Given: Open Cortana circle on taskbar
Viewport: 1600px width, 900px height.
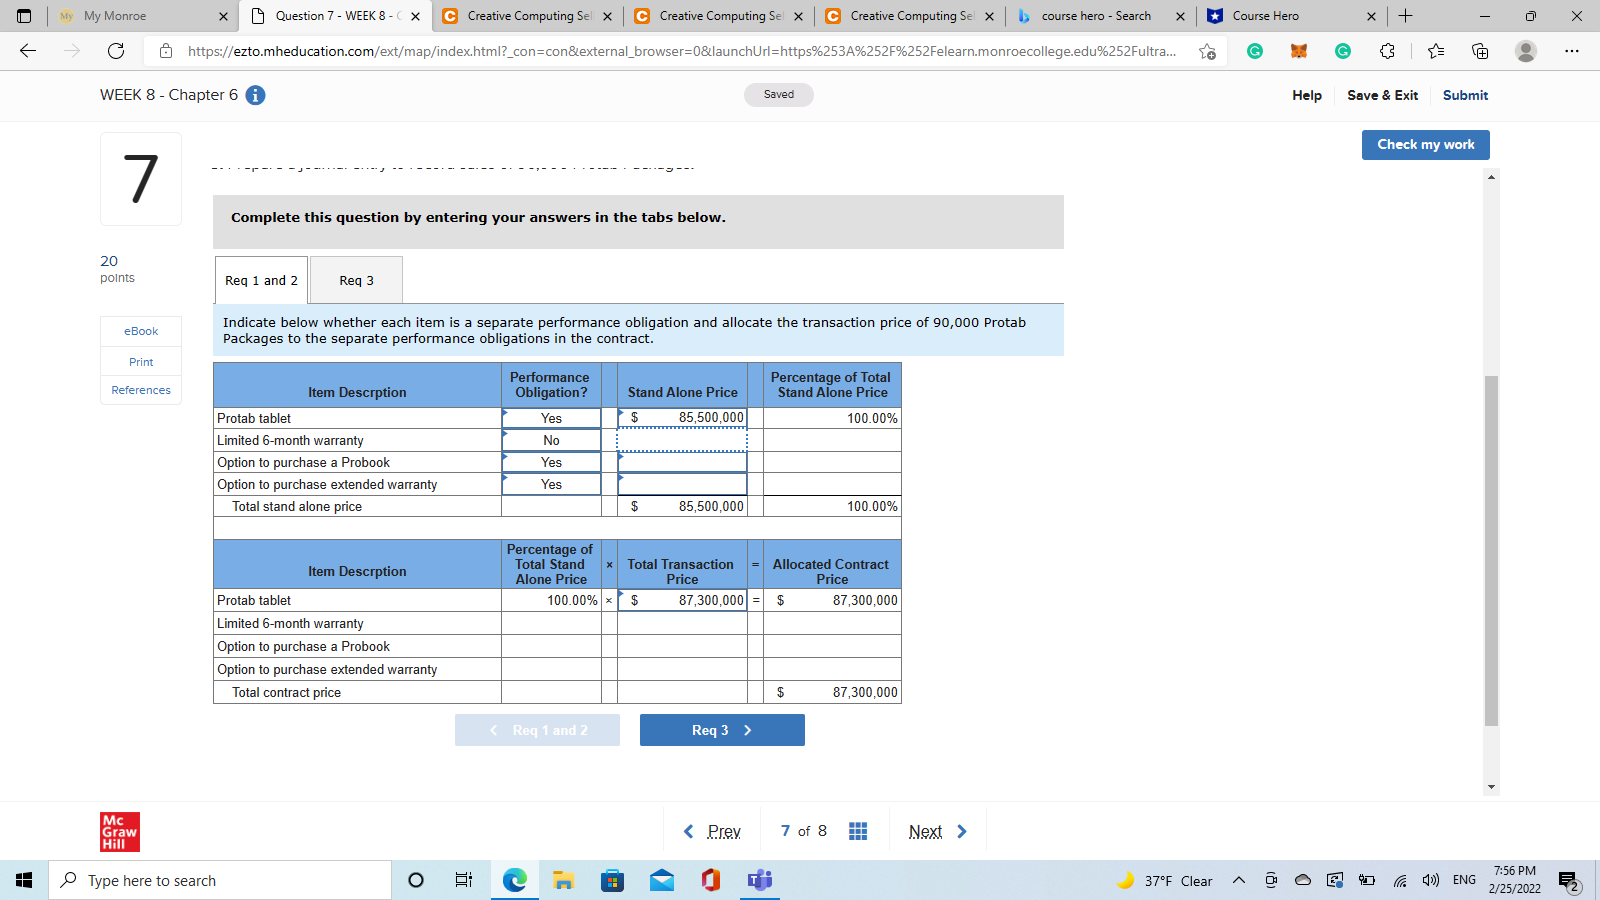Looking at the screenshot, I should coord(416,880).
